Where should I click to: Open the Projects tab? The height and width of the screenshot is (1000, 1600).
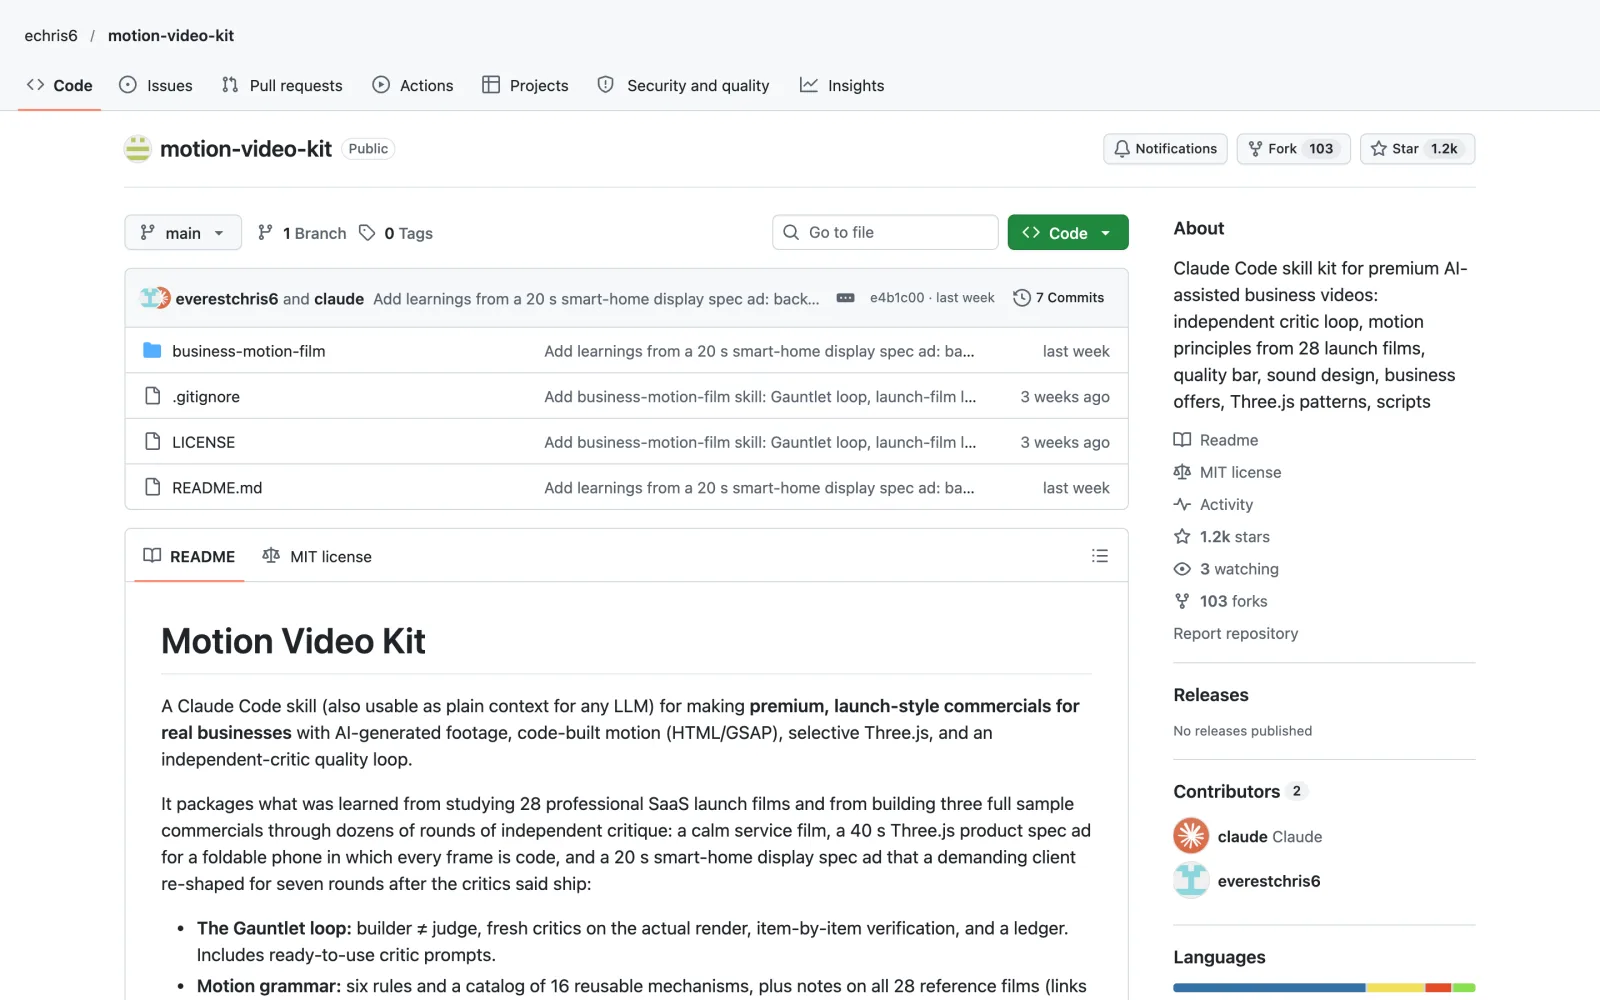pyautogui.click(x=525, y=85)
